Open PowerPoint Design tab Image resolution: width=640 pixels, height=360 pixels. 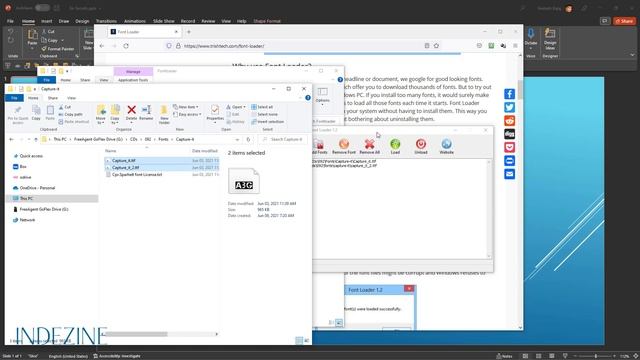point(82,21)
